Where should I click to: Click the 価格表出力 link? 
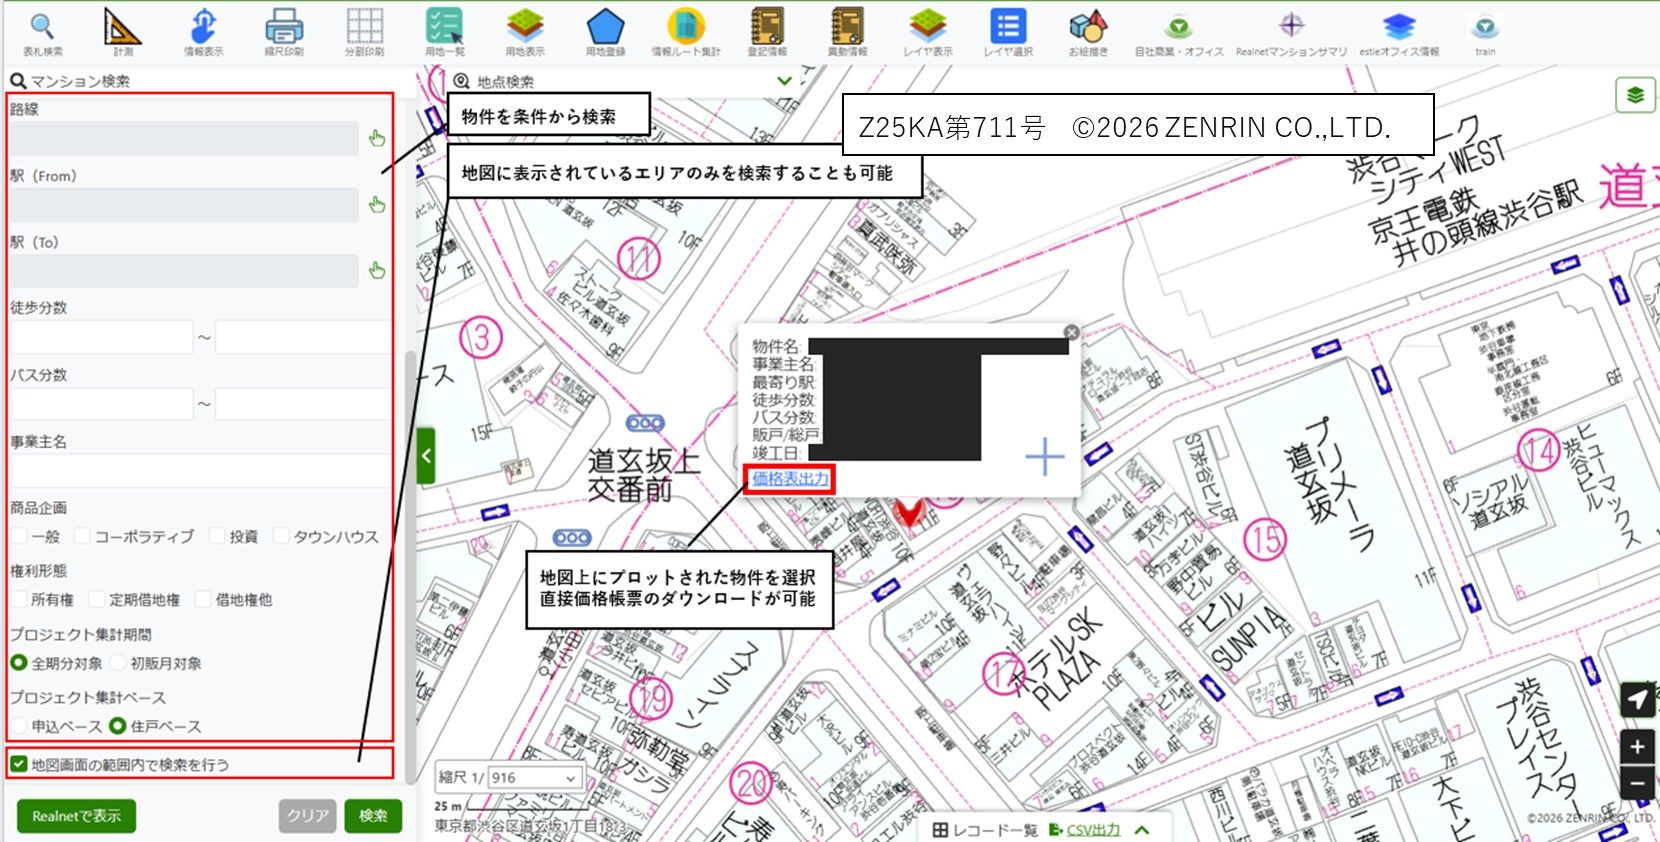[x=790, y=479]
